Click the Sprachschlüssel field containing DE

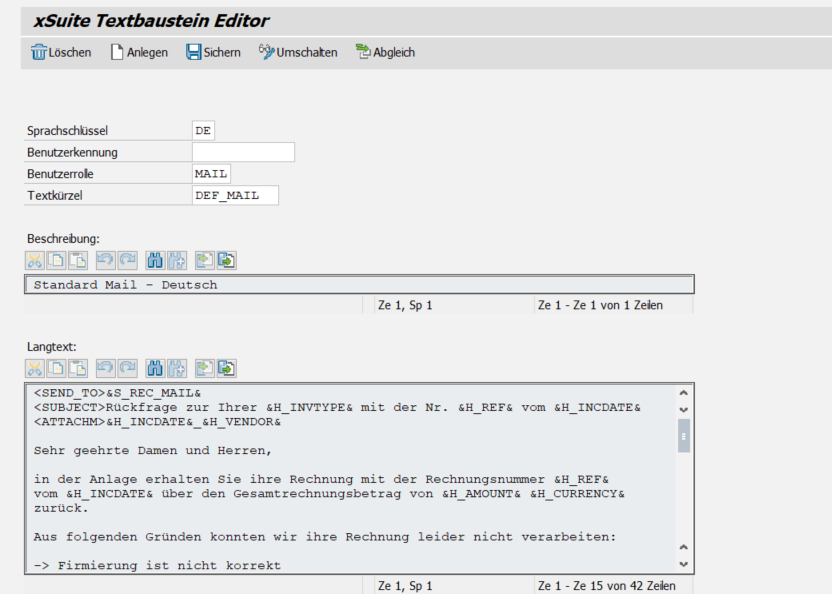pyautogui.click(x=204, y=130)
